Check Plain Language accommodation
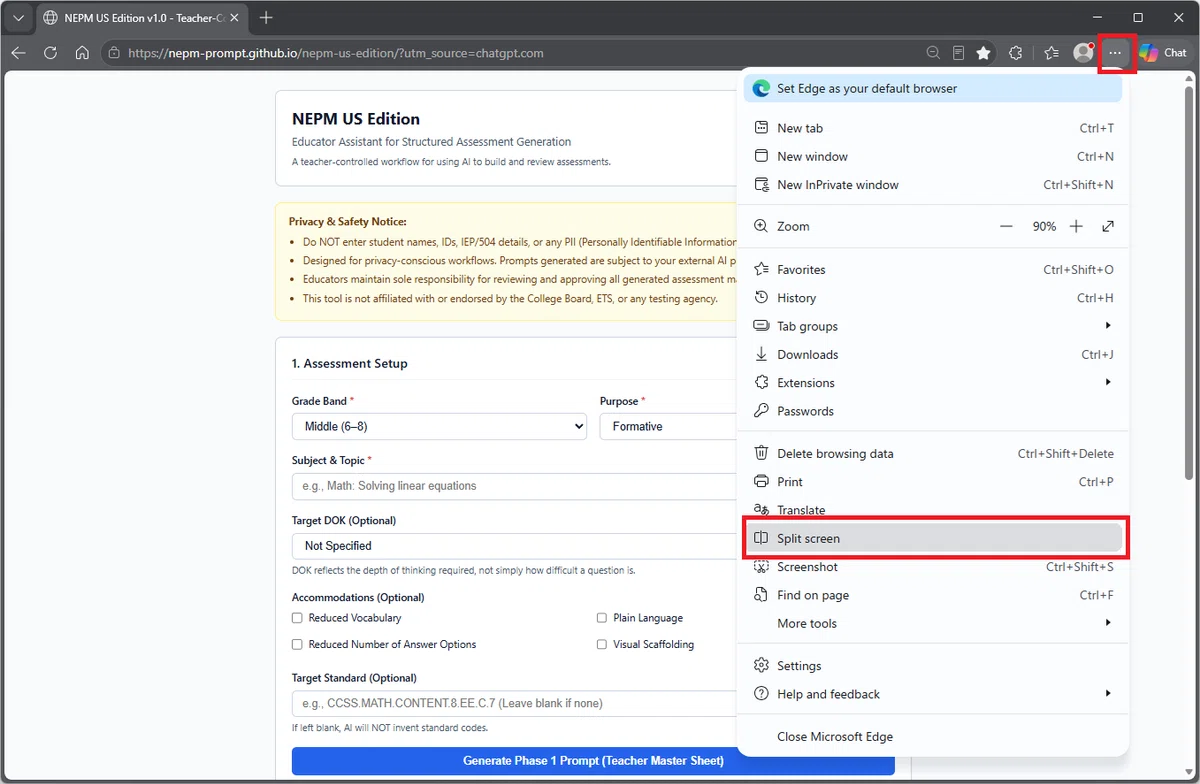1200x784 pixels. 602,618
